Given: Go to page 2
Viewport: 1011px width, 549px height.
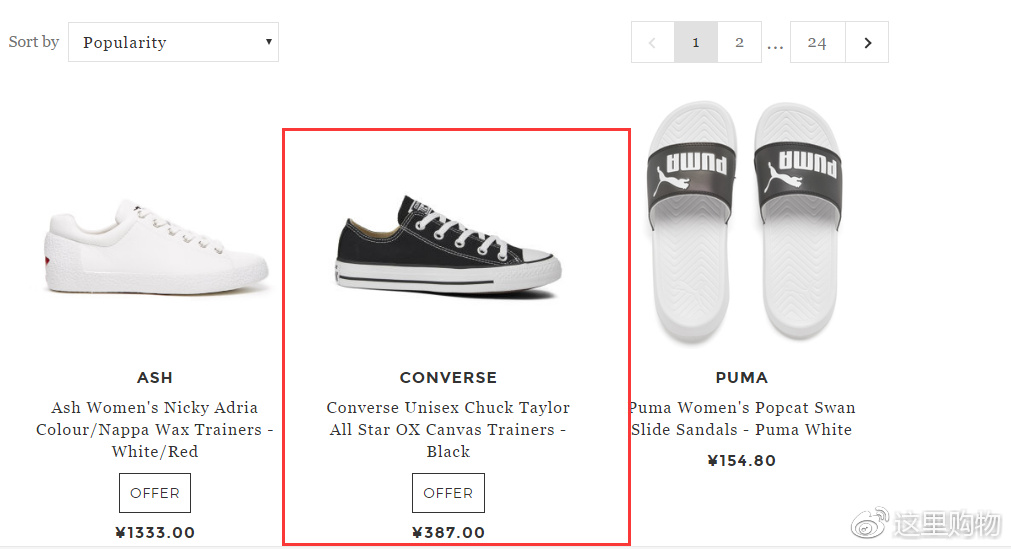Looking at the screenshot, I should point(740,42).
